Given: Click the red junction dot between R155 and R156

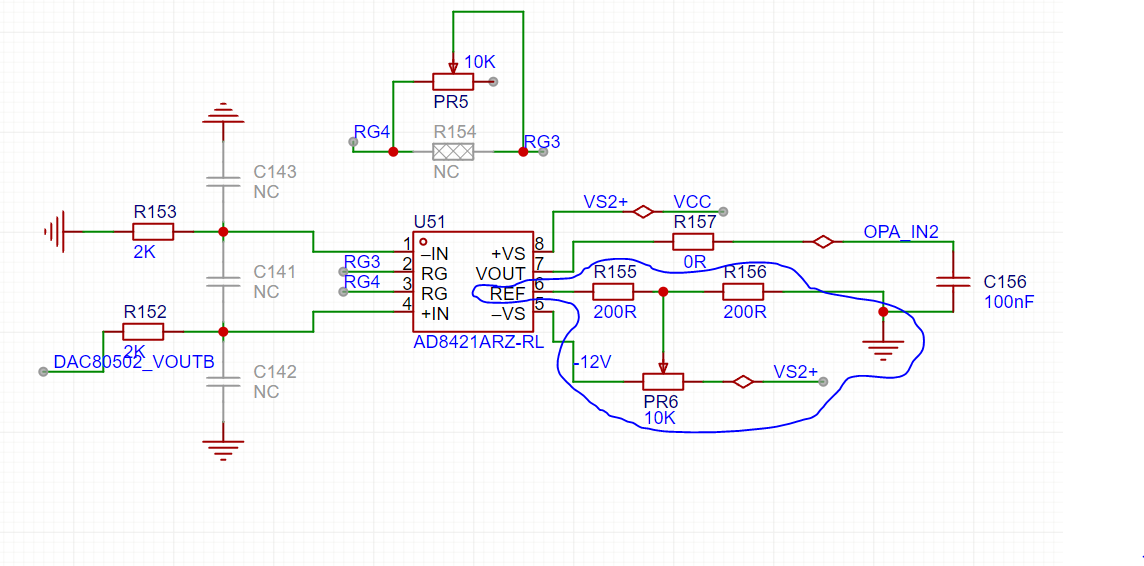Looking at the screenshot, I should coord(663,292).
